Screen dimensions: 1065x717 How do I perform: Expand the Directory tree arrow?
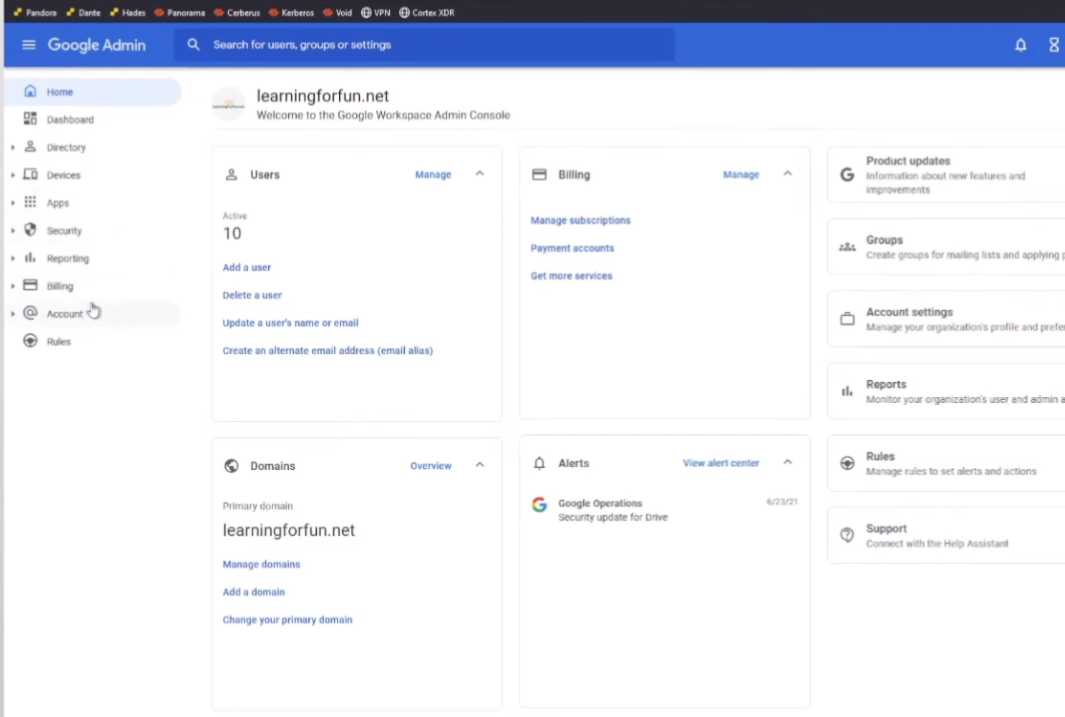click(12, 147)
